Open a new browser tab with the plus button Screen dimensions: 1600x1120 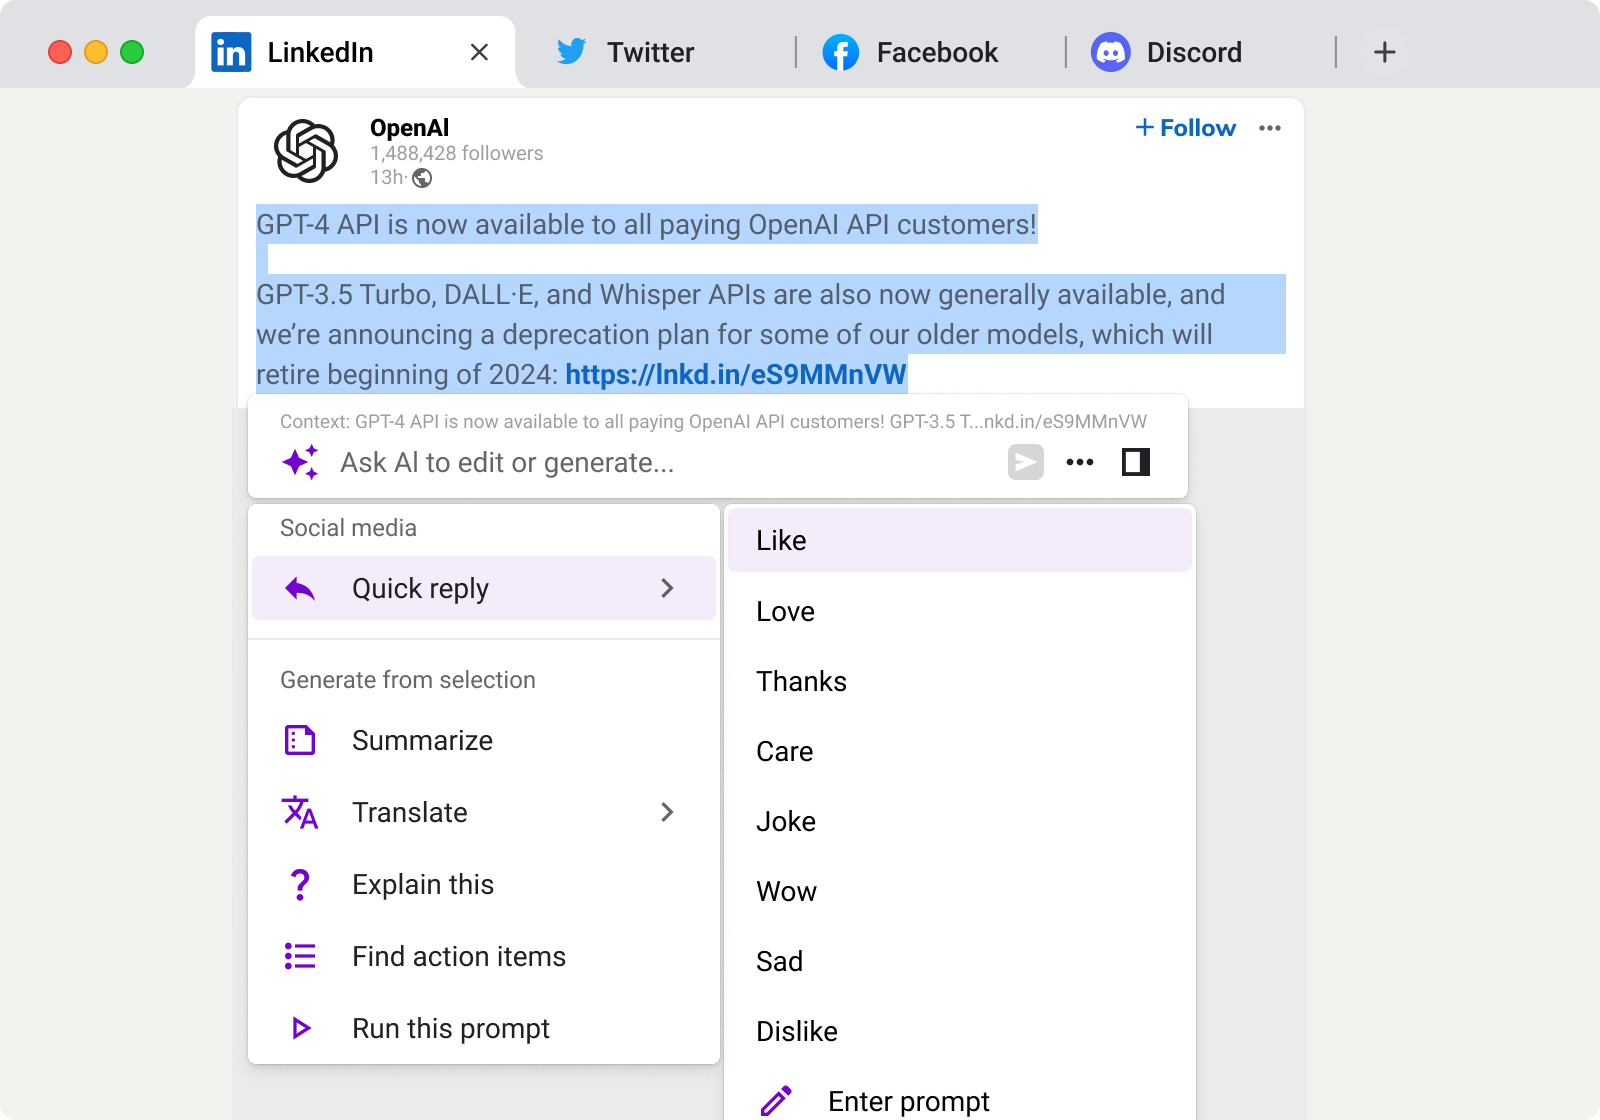click(x=1385, y=52)
